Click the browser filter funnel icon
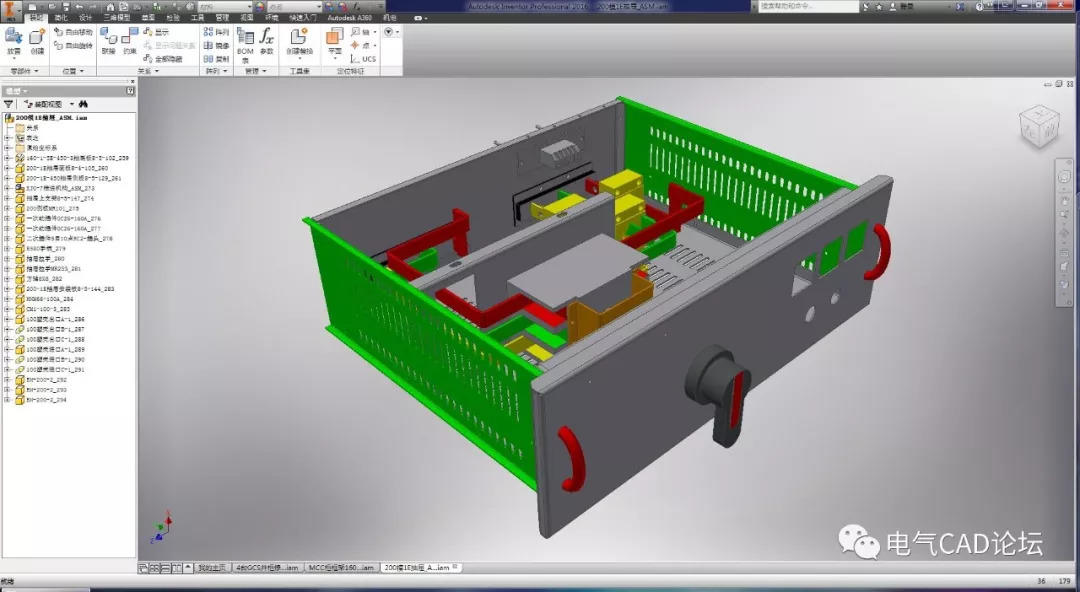Screen dimensions: 1080x592 (9, 104)
